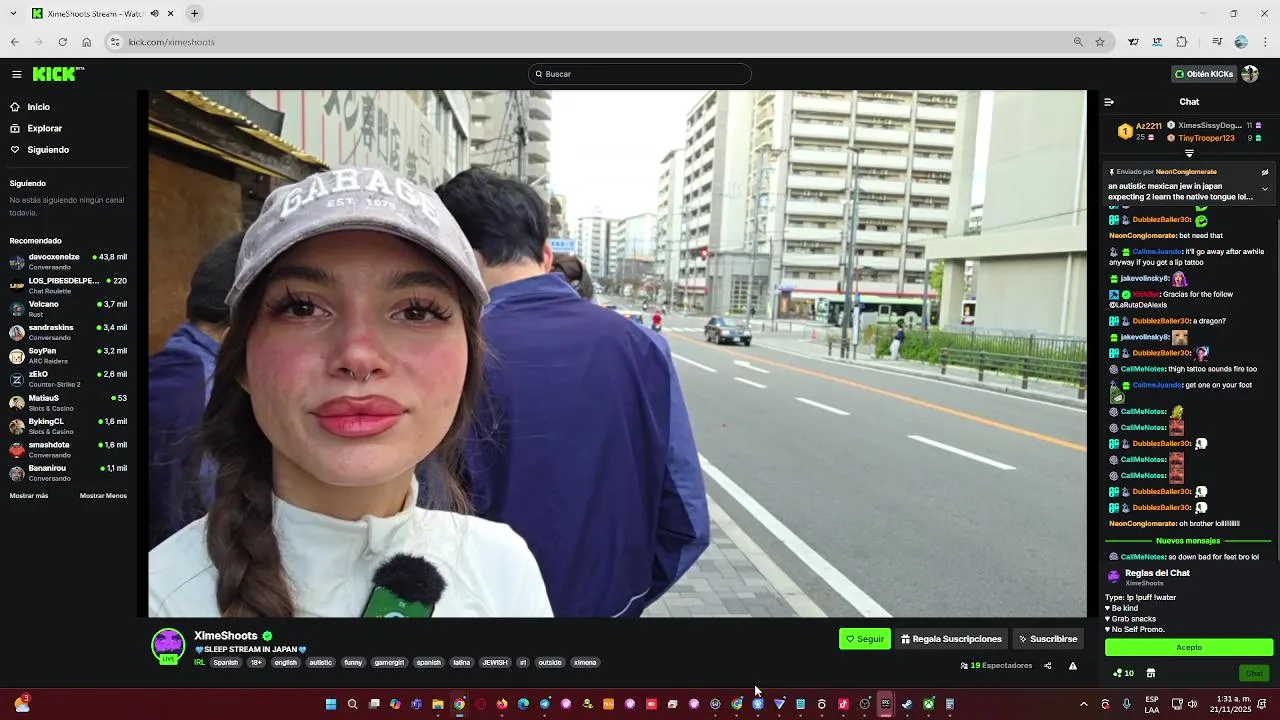Click the report warning triangle icon

click(x=1073, y=666)
